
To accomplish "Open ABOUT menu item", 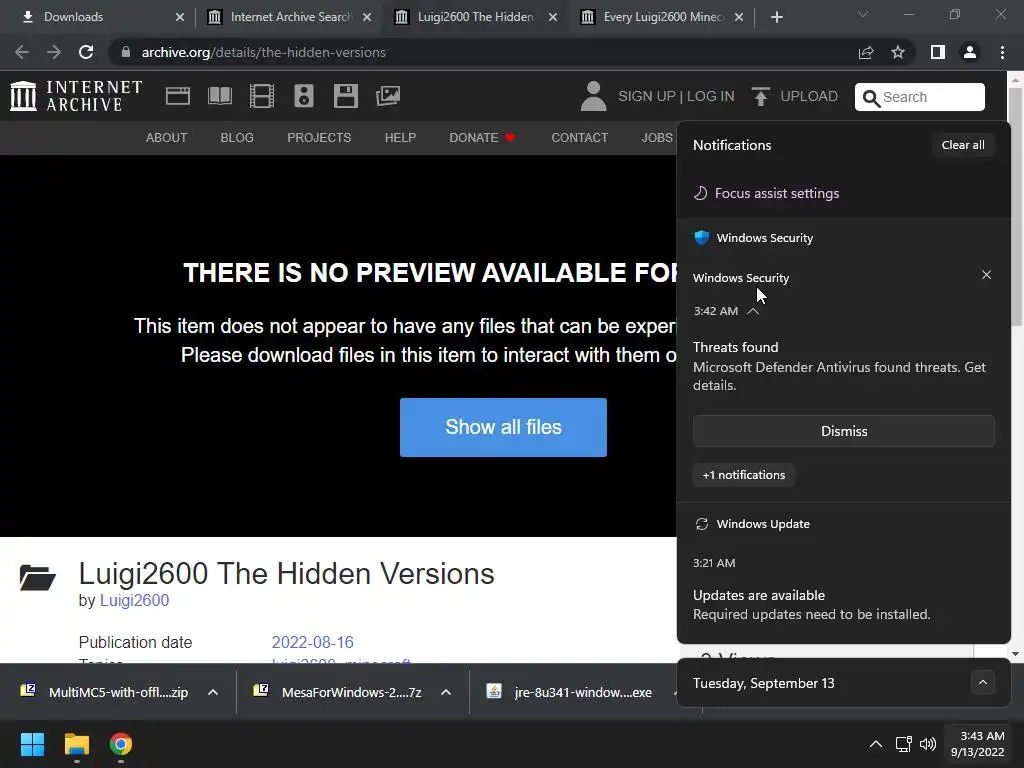I will tap(167, 138).
